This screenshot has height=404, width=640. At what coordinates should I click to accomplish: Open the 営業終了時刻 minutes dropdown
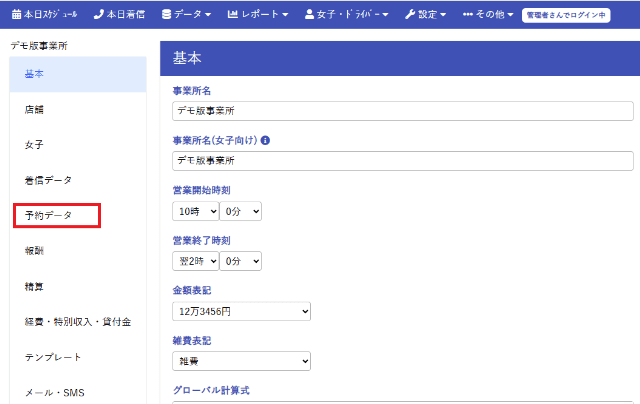tap(240, 261)
